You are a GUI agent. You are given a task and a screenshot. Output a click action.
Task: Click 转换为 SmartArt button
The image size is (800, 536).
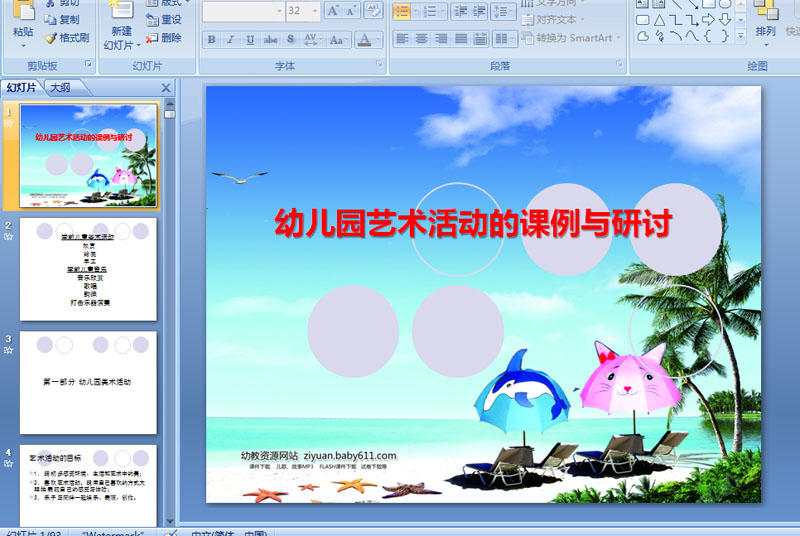570,38
